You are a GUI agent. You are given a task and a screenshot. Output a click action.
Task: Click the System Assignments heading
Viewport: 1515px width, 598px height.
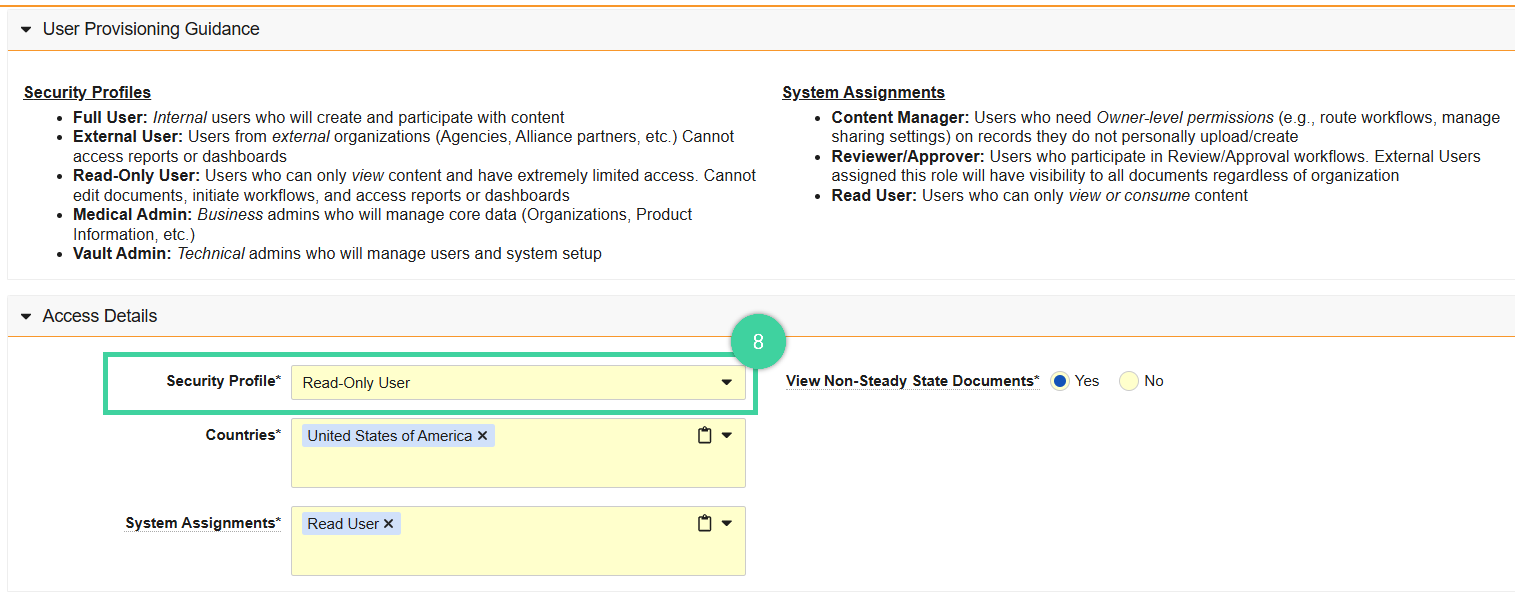pos(863,92)
